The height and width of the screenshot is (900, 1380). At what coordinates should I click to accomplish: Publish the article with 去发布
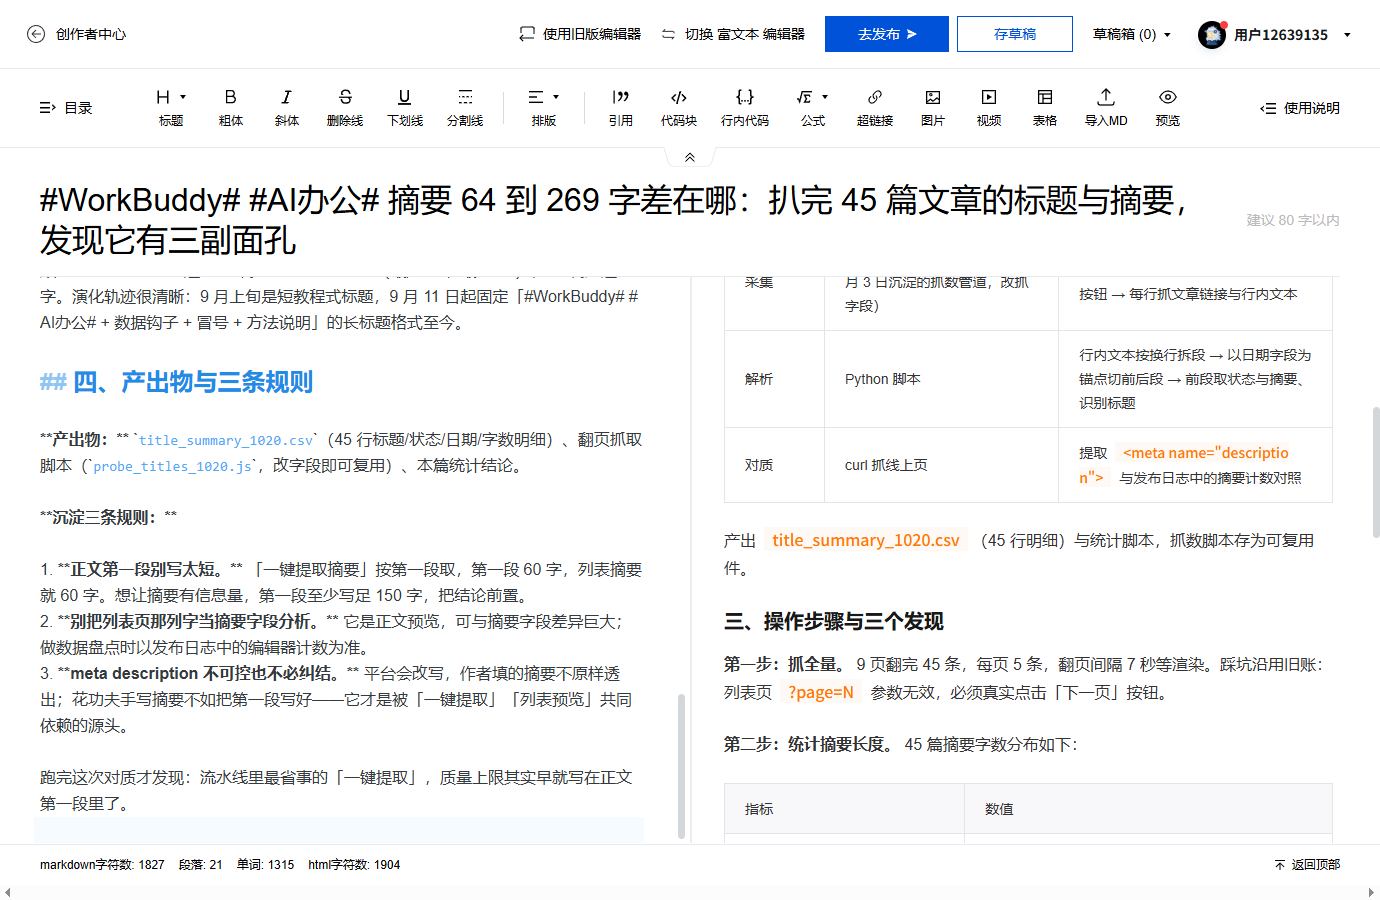887,34
